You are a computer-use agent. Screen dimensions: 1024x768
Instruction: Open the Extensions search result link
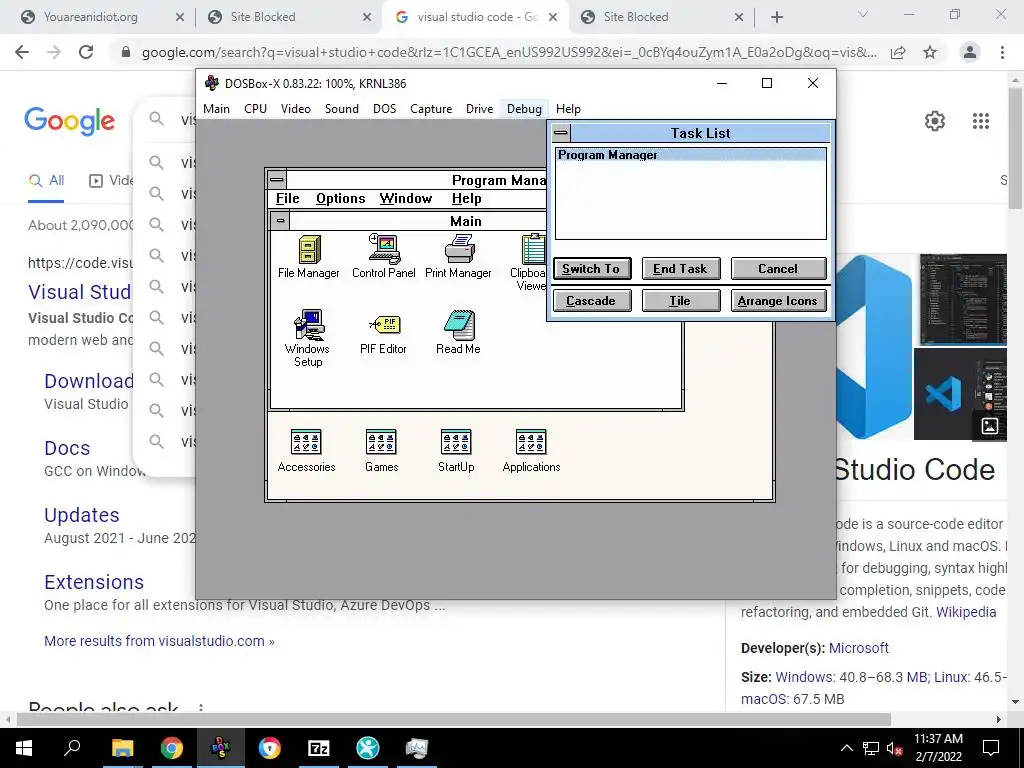pos(94,582)
